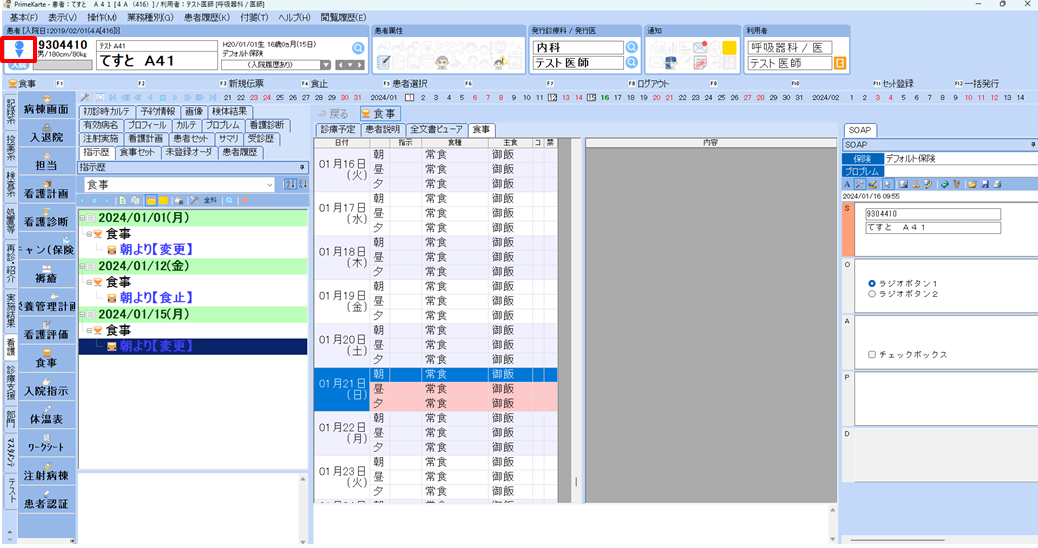This screenshot has height=548, width=1038.
Task: Click the 9304410 input field in SOAP
Action: (933, 214)
